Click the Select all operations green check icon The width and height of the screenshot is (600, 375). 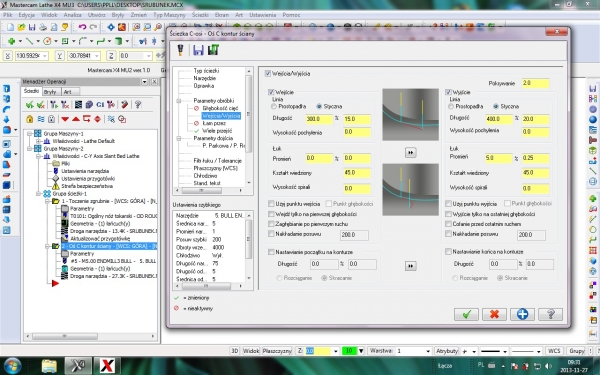(x=29, y=104)
